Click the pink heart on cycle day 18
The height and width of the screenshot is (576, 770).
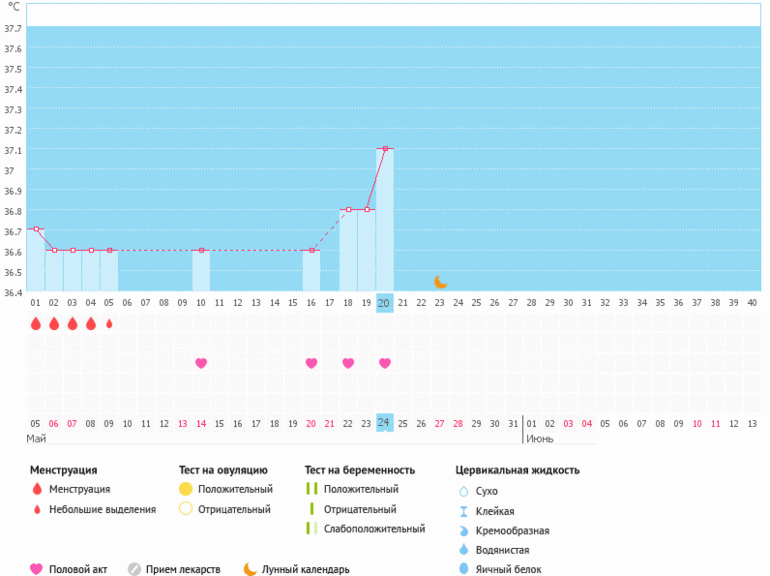(x=348, y=363)
